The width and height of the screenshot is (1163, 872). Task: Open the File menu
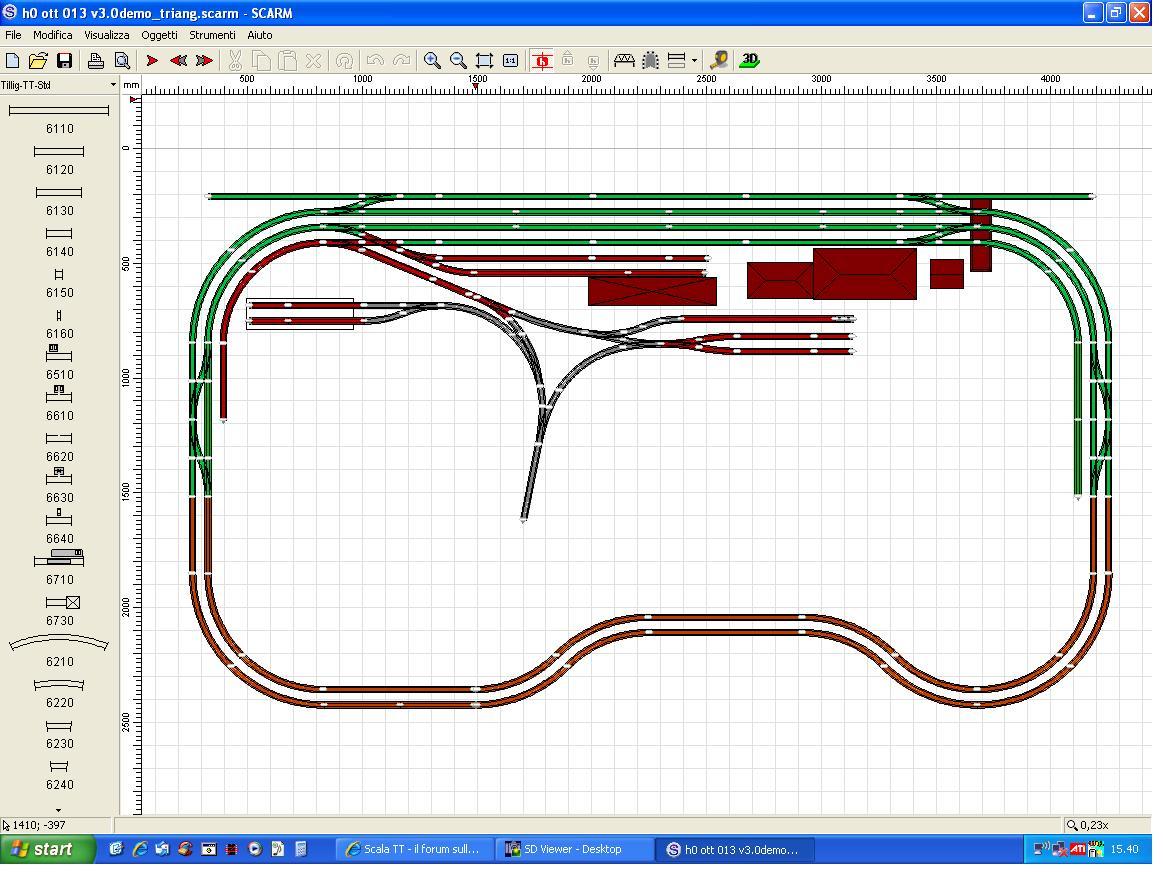click(x=13, y=35)
